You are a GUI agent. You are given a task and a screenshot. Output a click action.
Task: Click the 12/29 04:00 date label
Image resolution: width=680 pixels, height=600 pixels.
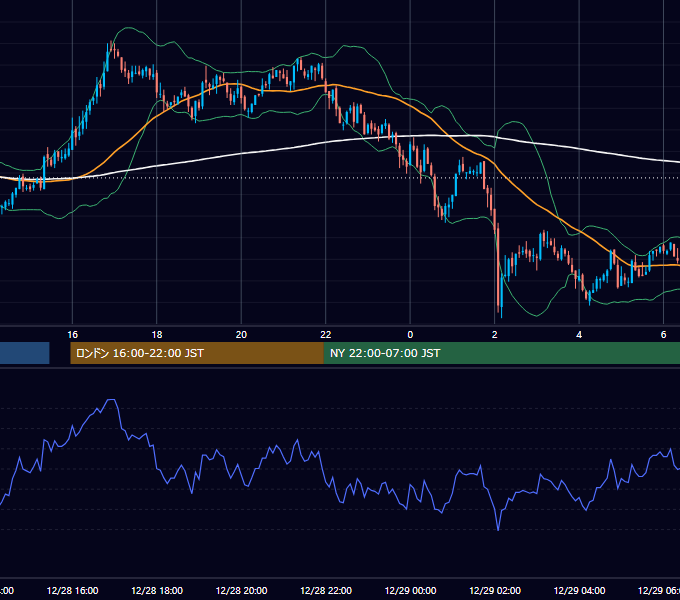click(x=579, y=590)
